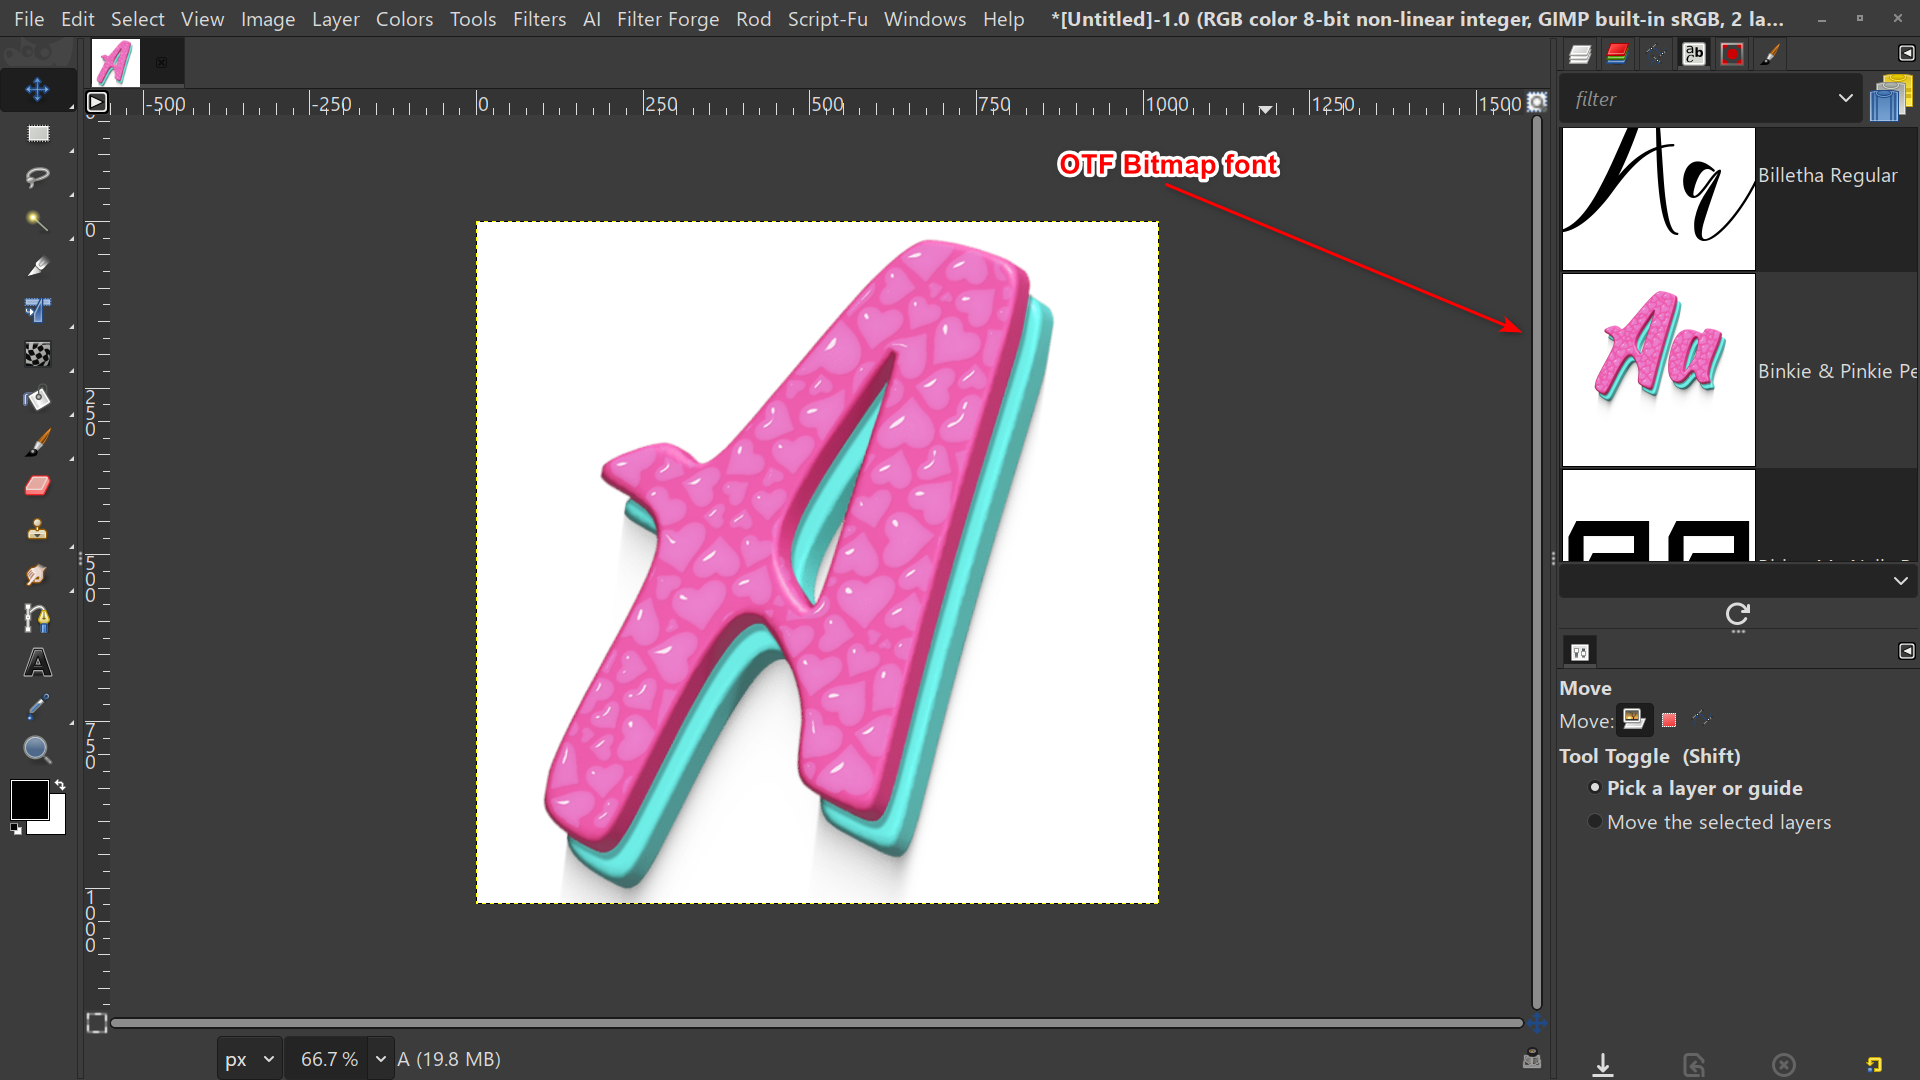Screen dimensions: 1920x1080
Task: Enable Pick a layer or guide
Action: pyautogui.click(x=1596, y=787)
